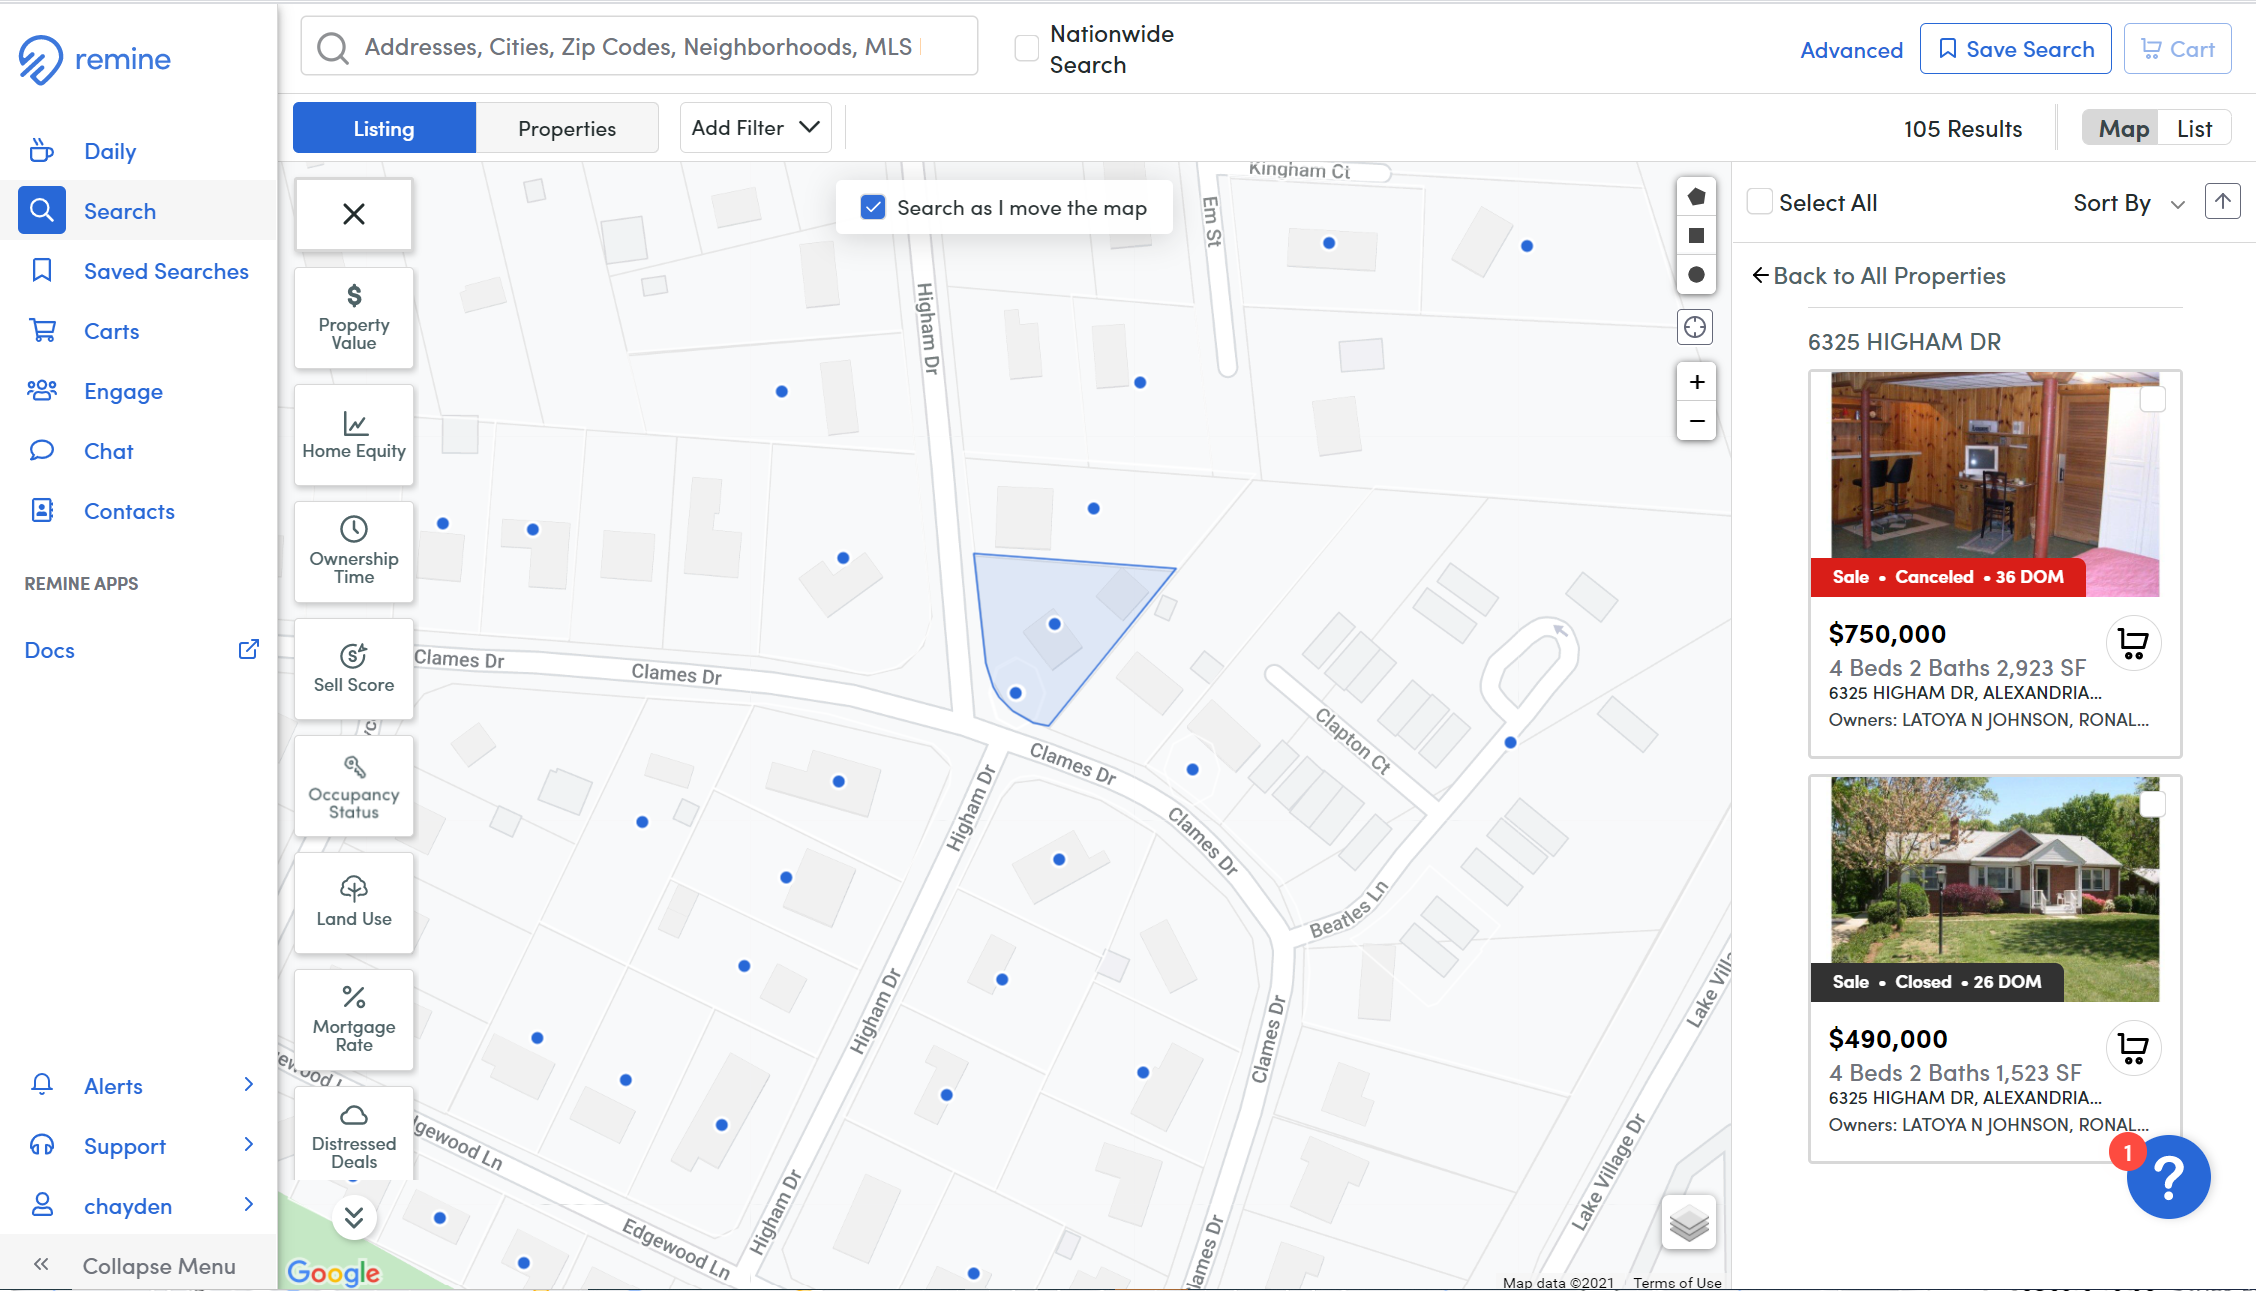Select the $490,000 listing checkbox
The height and width of the screenshot is (1291, 2256).
point(2152,804)
